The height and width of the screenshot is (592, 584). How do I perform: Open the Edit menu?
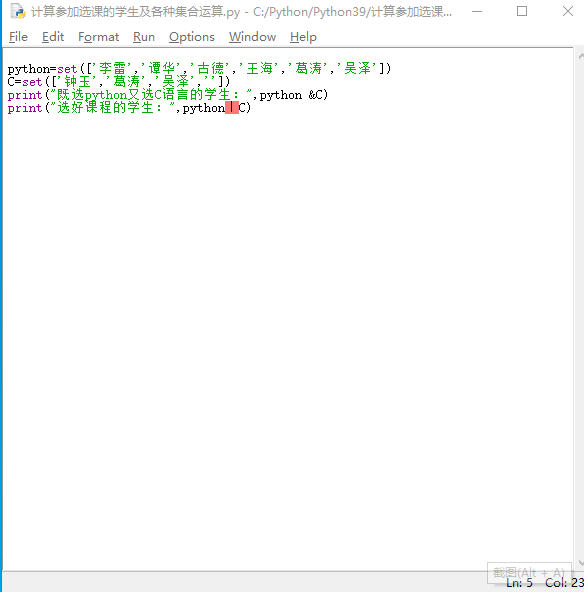52,37
